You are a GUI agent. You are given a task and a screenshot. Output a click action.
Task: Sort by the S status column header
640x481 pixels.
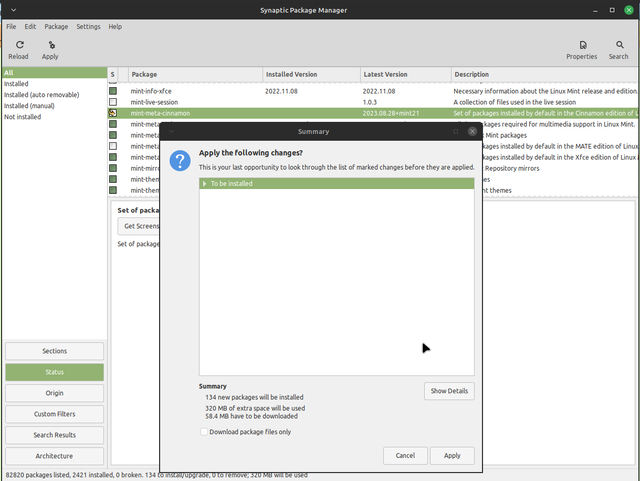(113, 74)
